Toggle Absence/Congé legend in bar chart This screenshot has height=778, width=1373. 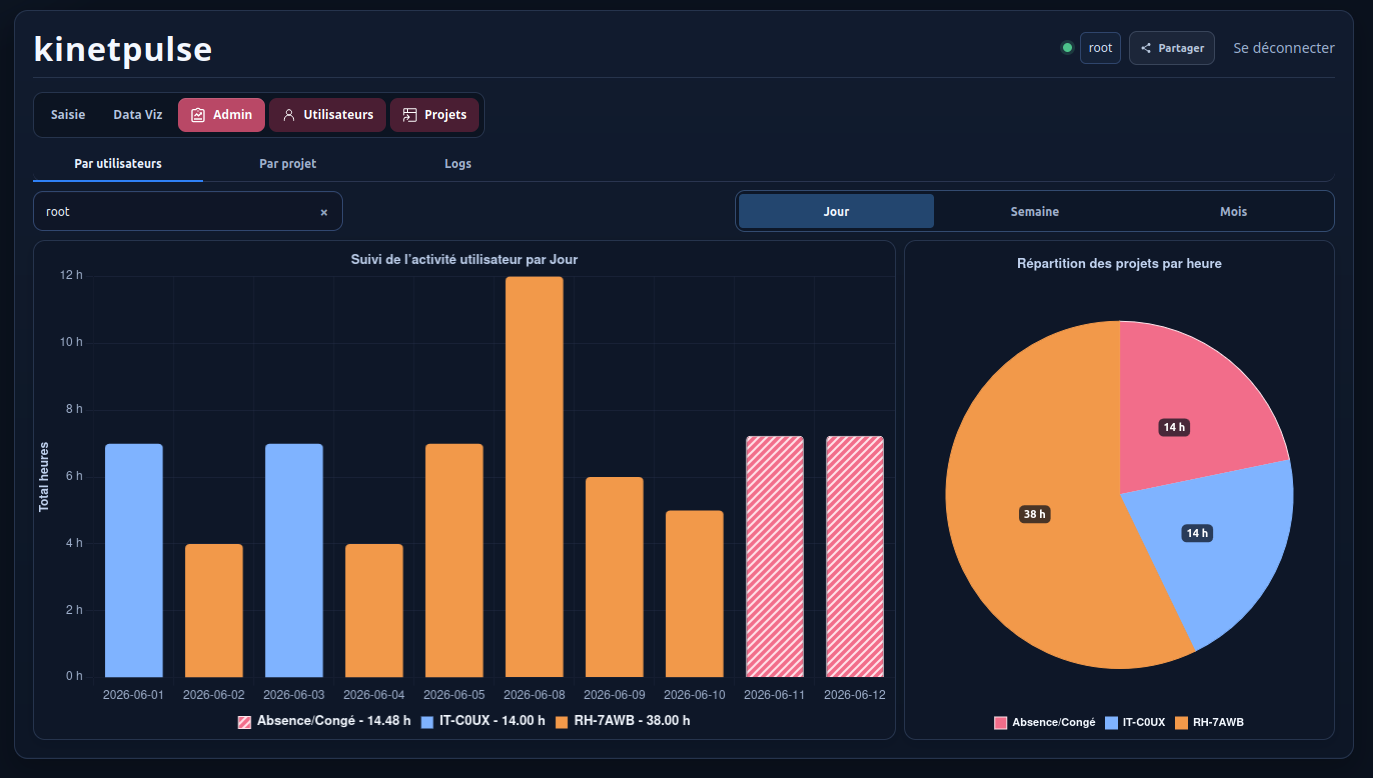324,721
